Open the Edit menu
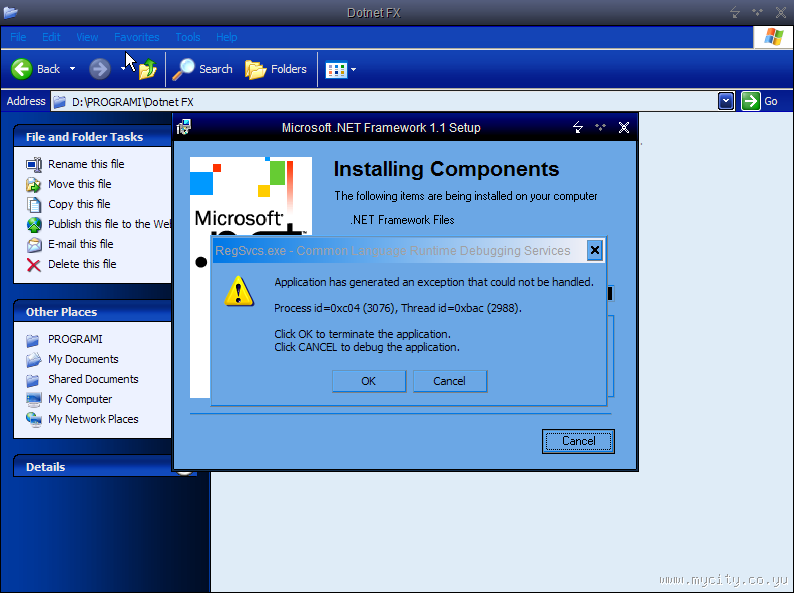This screenshot has width=794, height=593. 51,37
